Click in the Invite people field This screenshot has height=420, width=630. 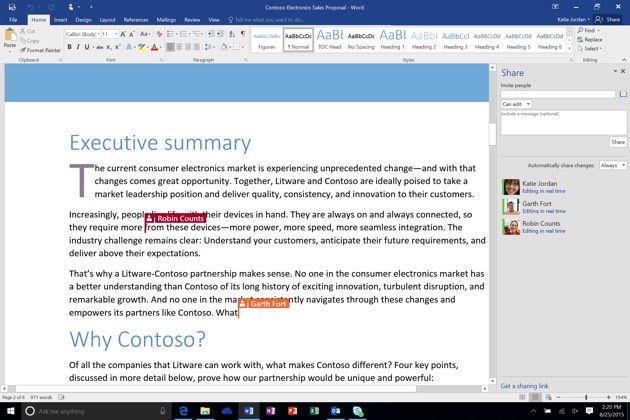pyautogui.click(x=558, y=94)
